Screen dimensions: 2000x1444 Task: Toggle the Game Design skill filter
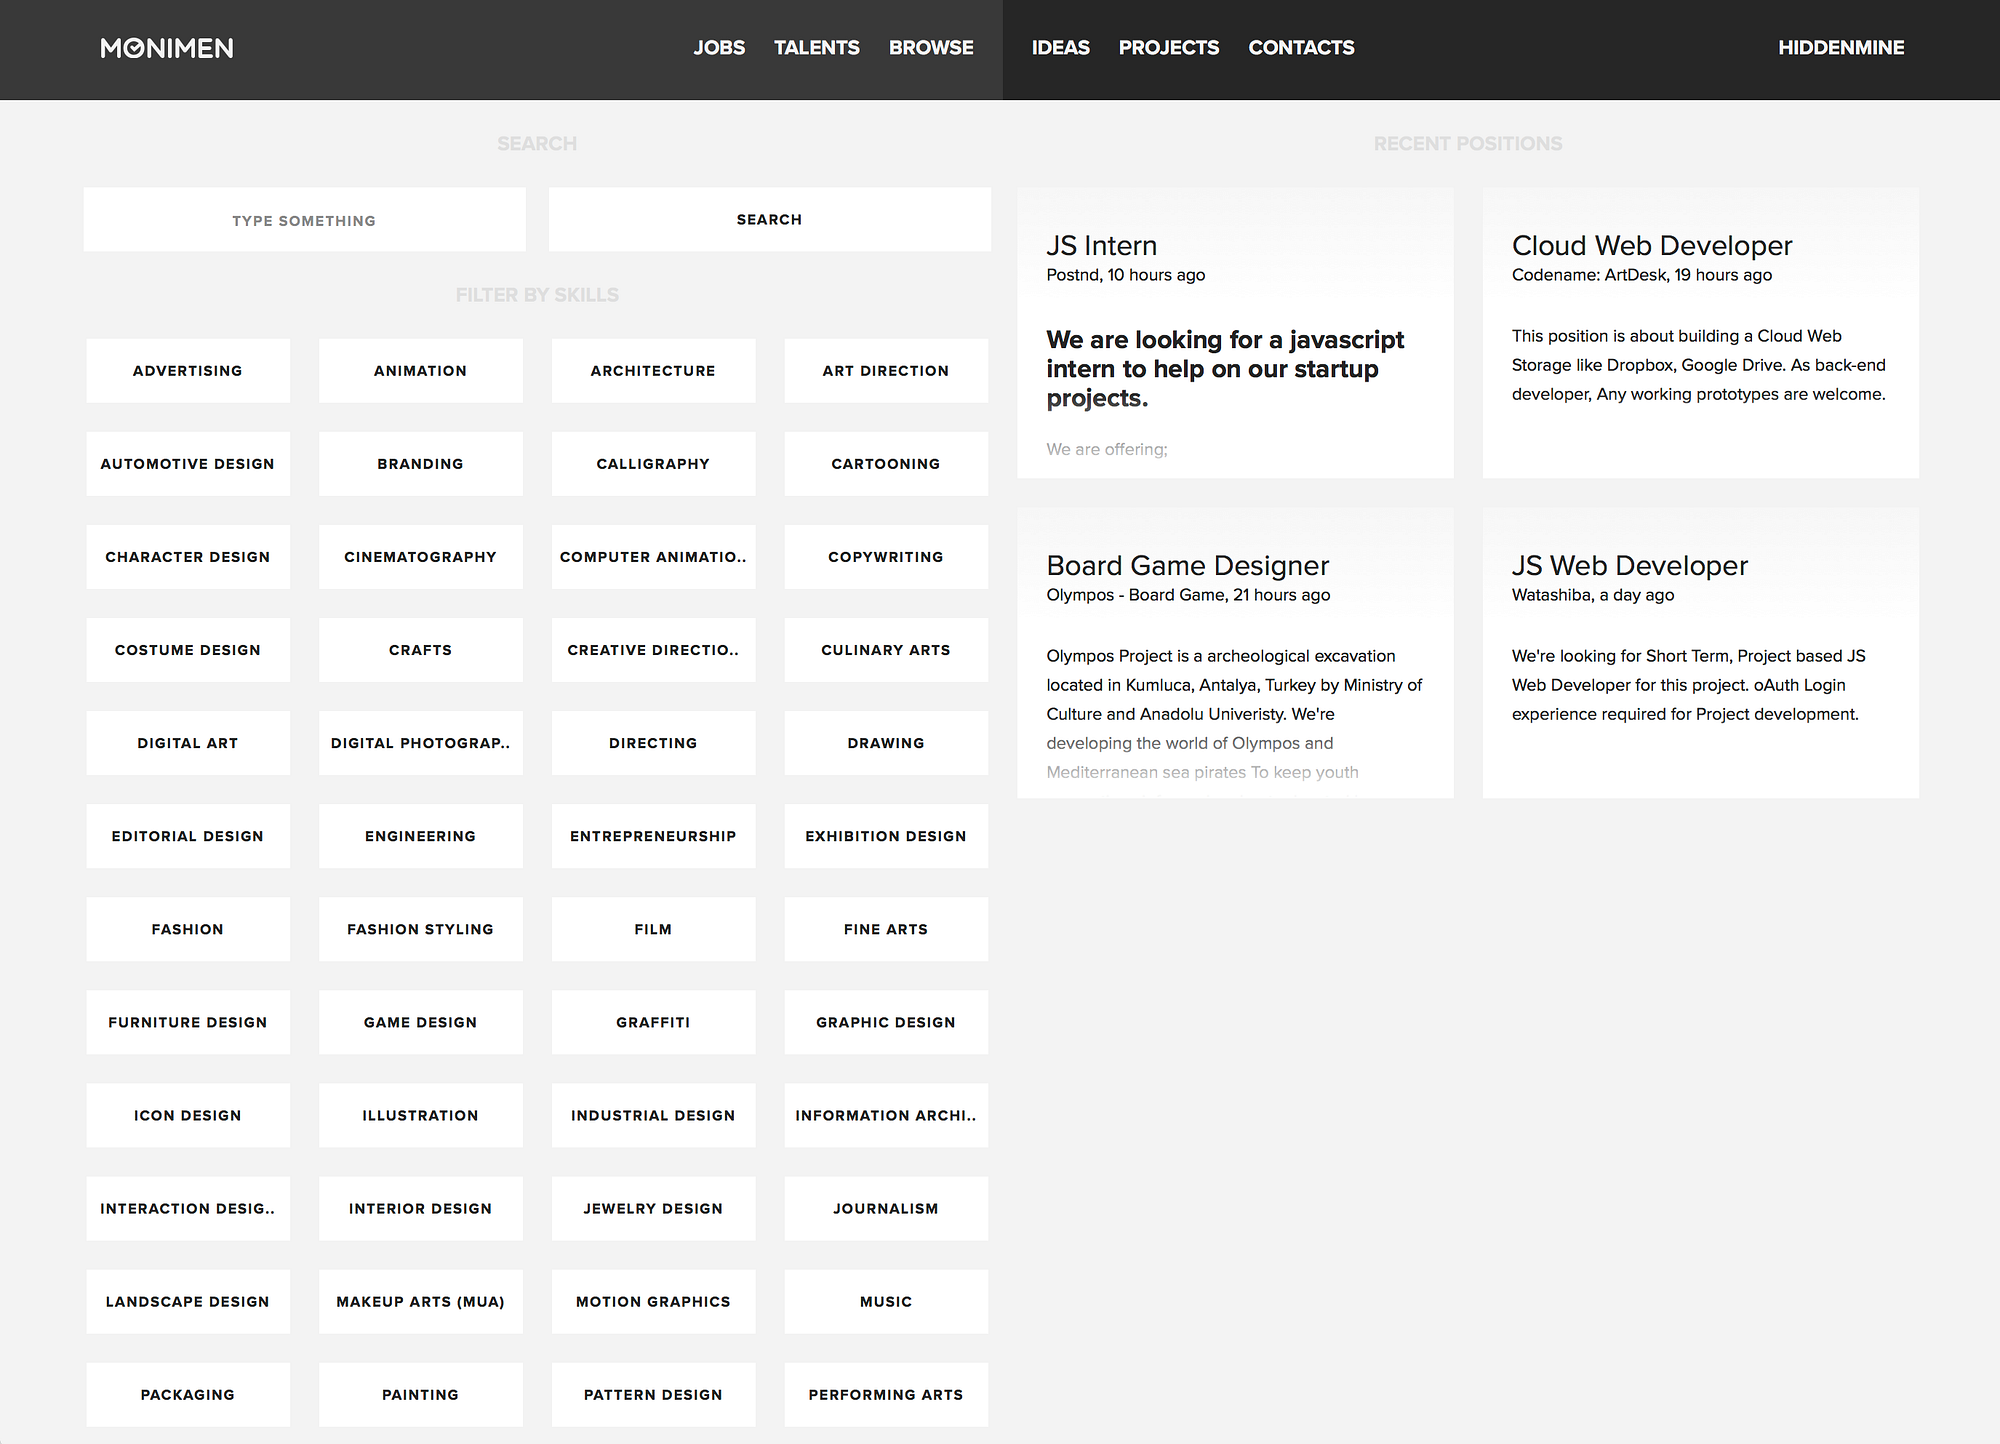point(420,1022)
